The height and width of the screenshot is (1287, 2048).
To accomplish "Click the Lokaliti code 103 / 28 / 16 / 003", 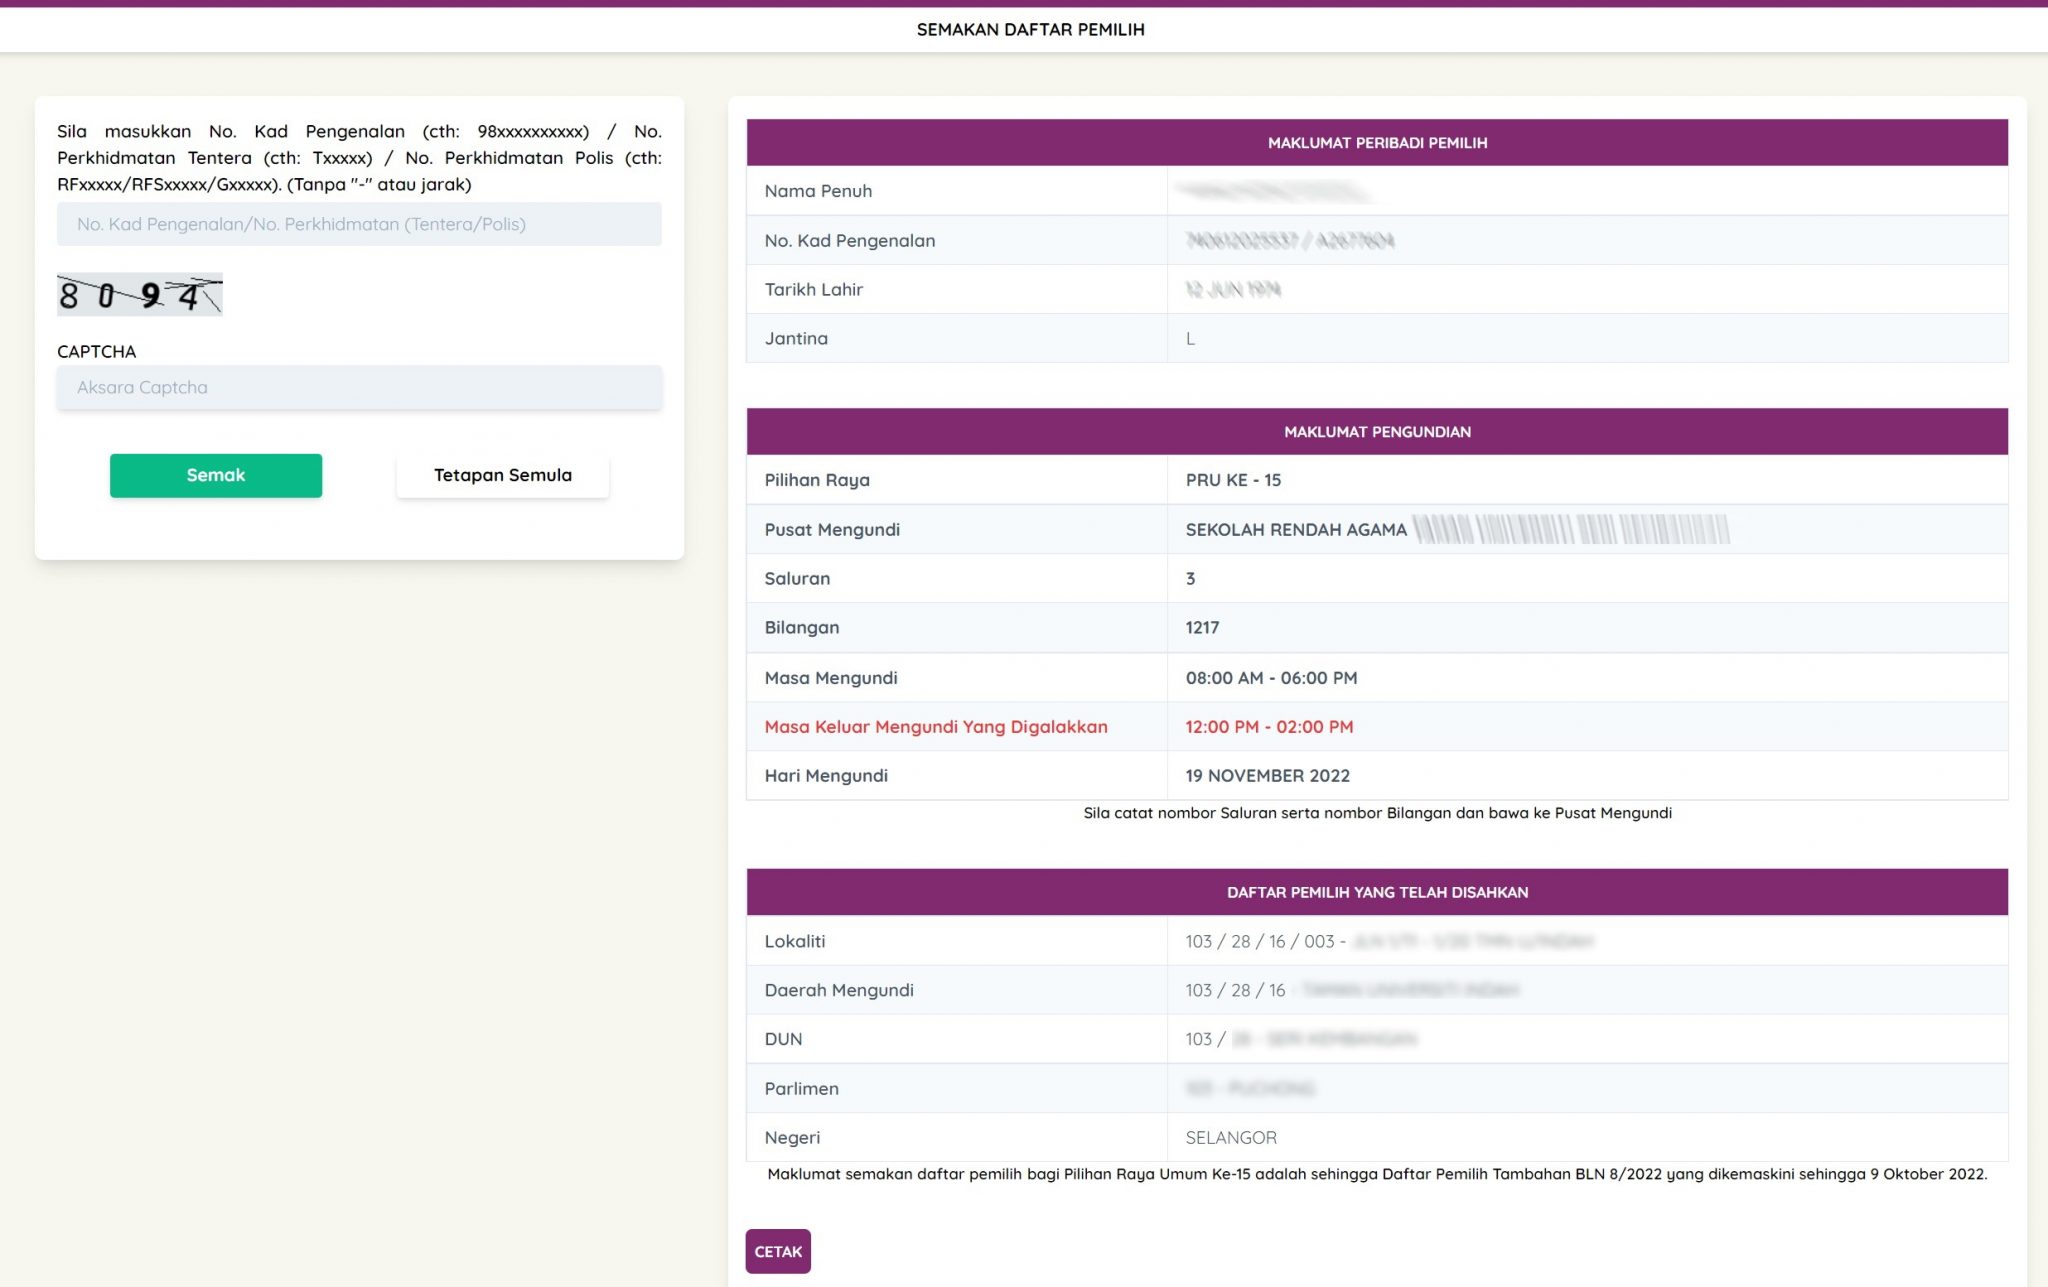I will point(1259,941).
